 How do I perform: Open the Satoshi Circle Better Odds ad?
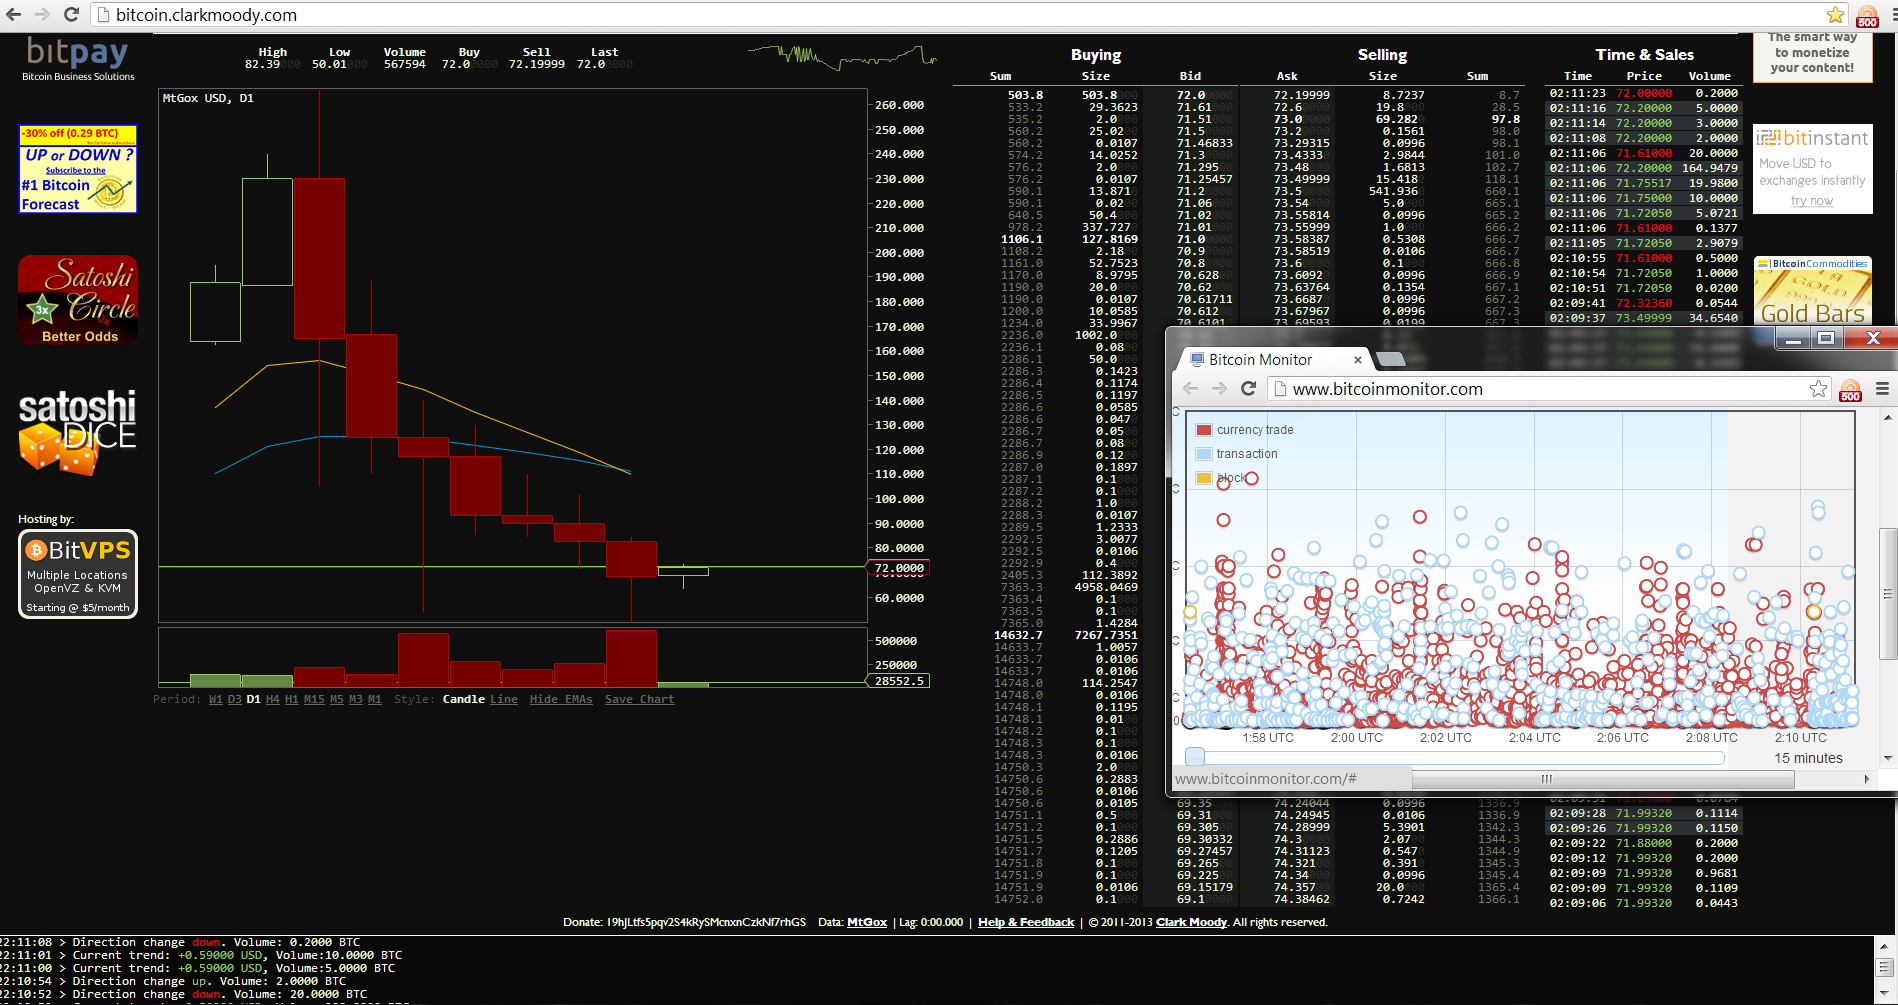[x=78, y=300]
